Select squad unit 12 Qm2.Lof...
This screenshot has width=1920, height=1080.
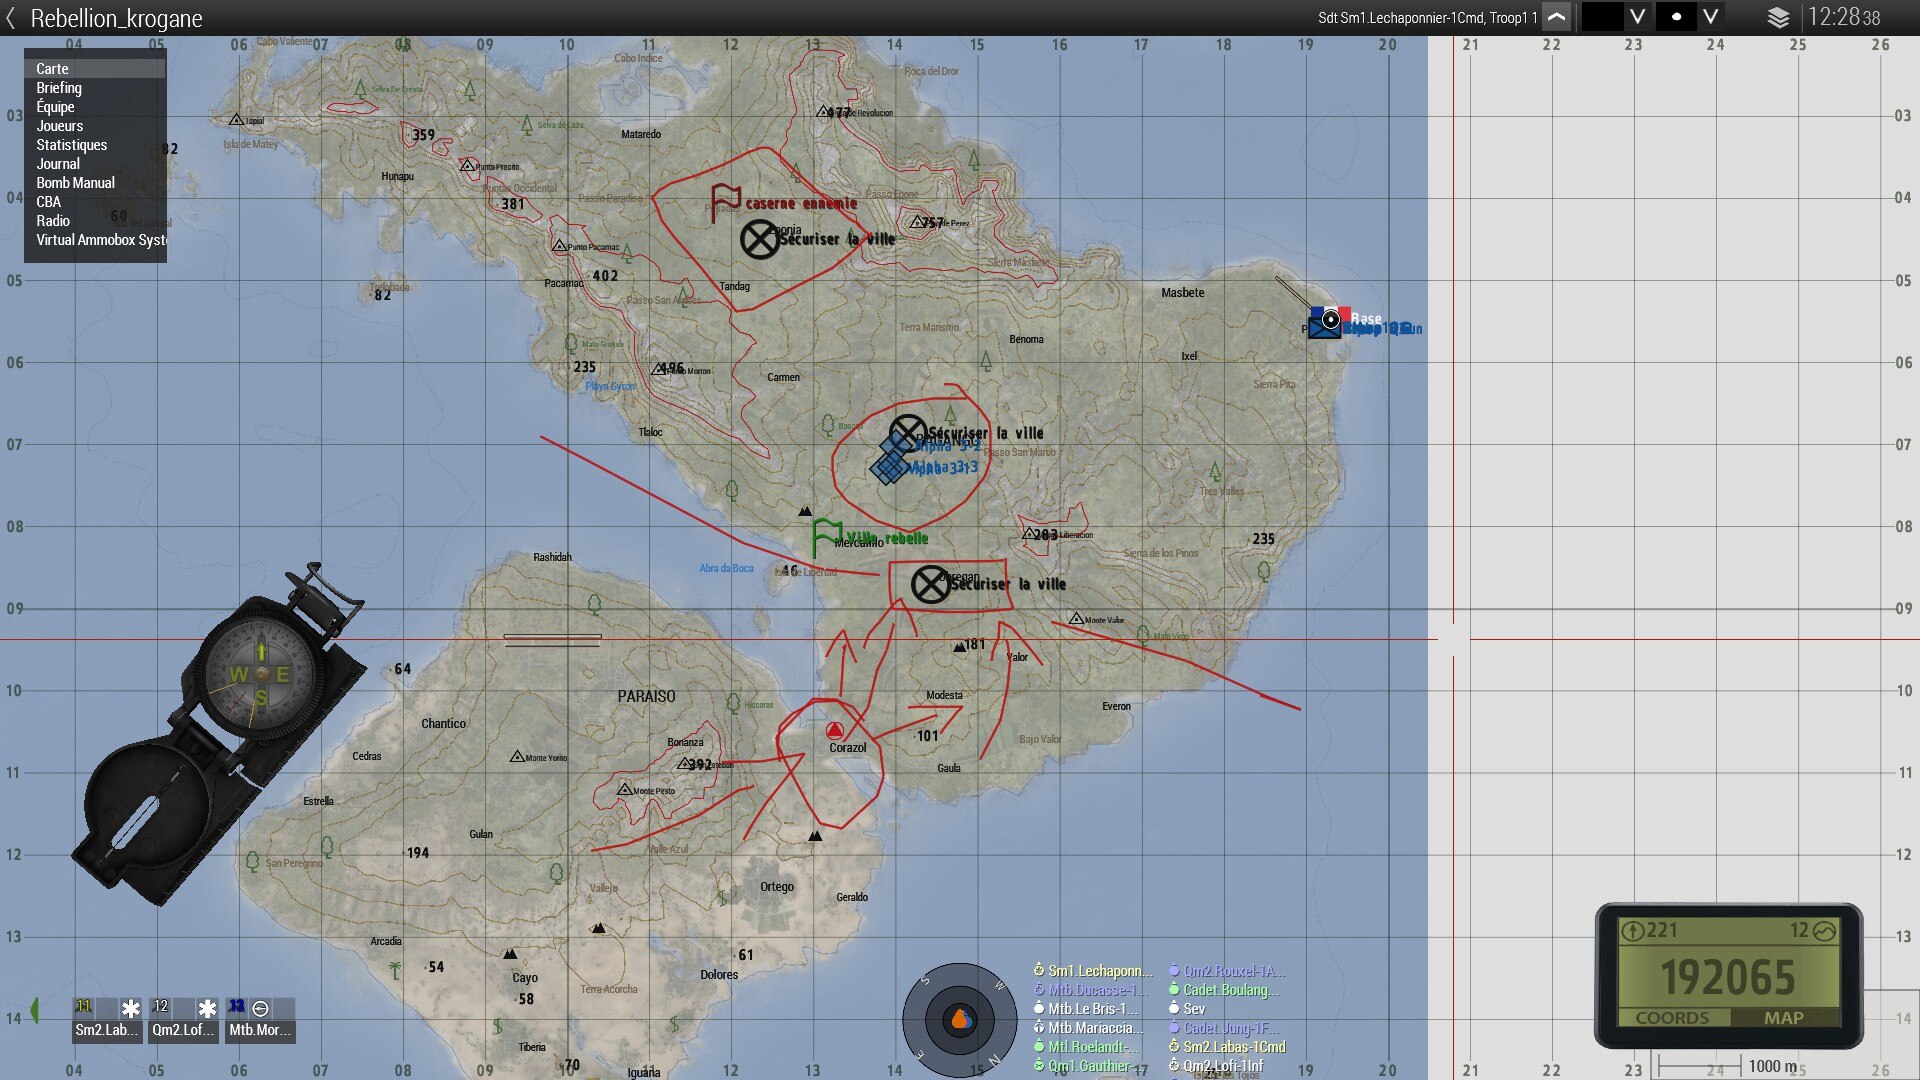(184, 1019)
